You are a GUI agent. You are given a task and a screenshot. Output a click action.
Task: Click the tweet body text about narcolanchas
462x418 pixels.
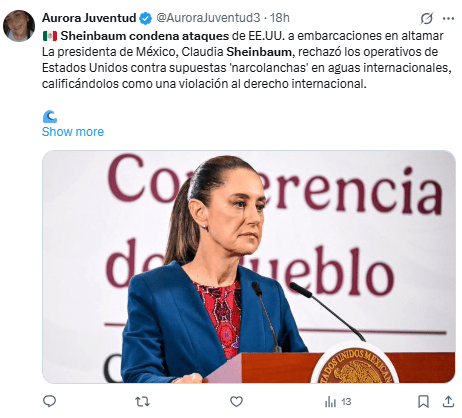(x=247, y=68)
